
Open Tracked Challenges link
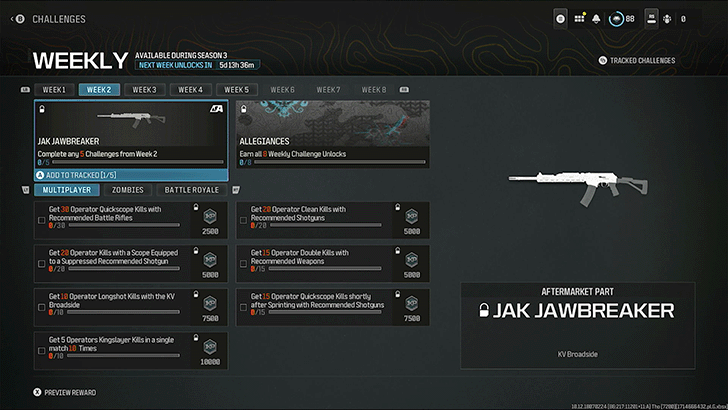[x=643, y=60]
